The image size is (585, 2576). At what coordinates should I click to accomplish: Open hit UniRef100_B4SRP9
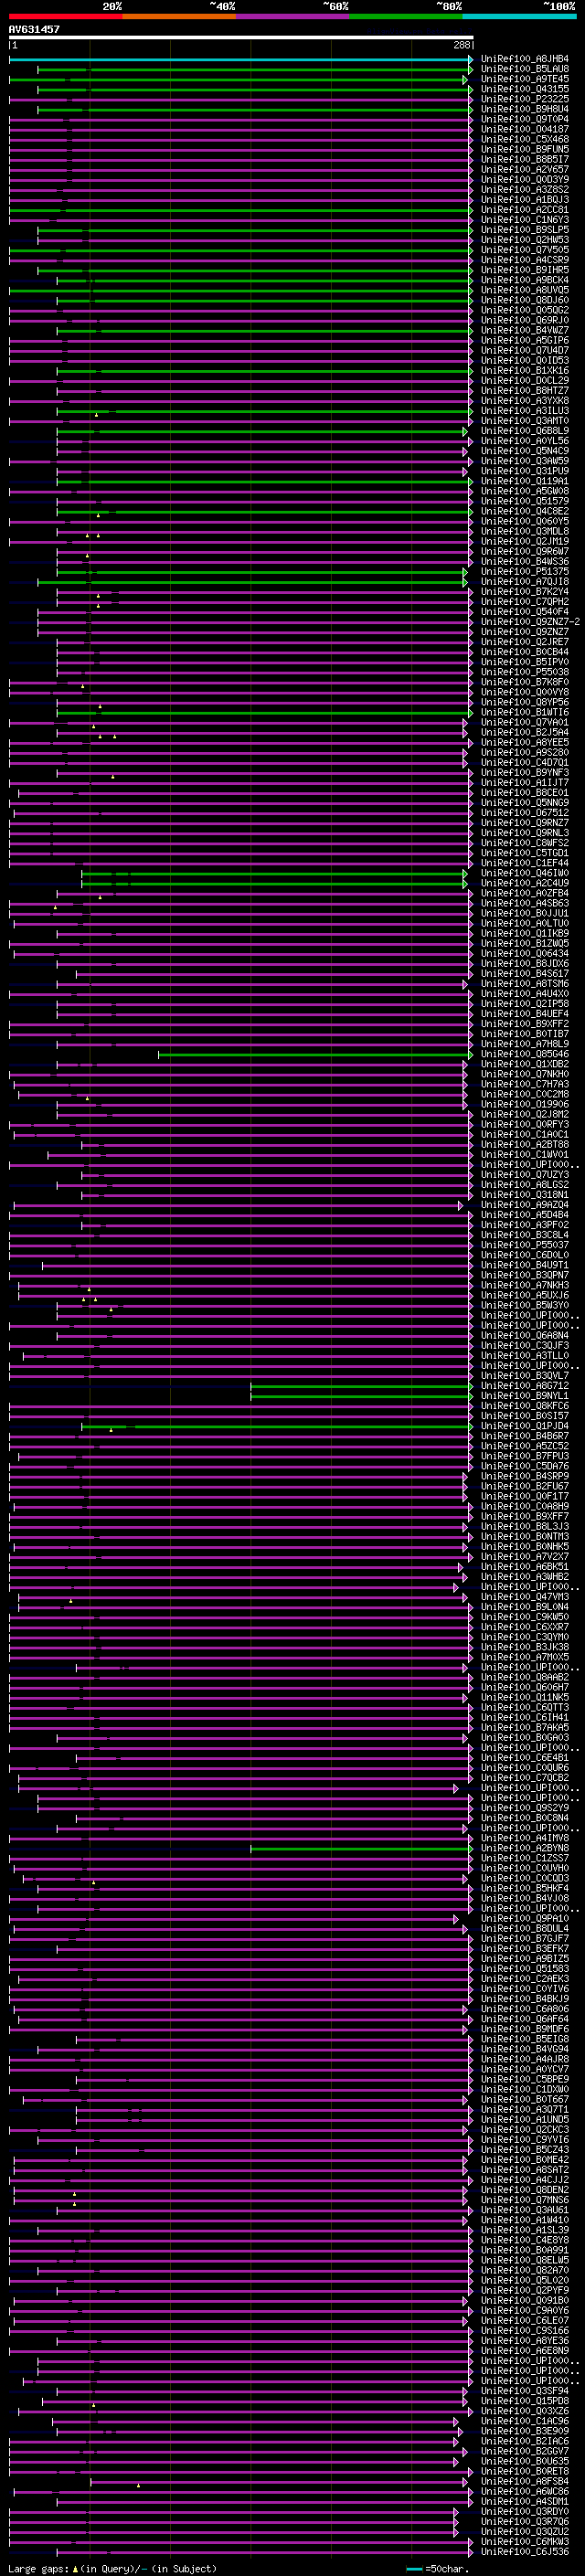click(x=525, y=1476)
